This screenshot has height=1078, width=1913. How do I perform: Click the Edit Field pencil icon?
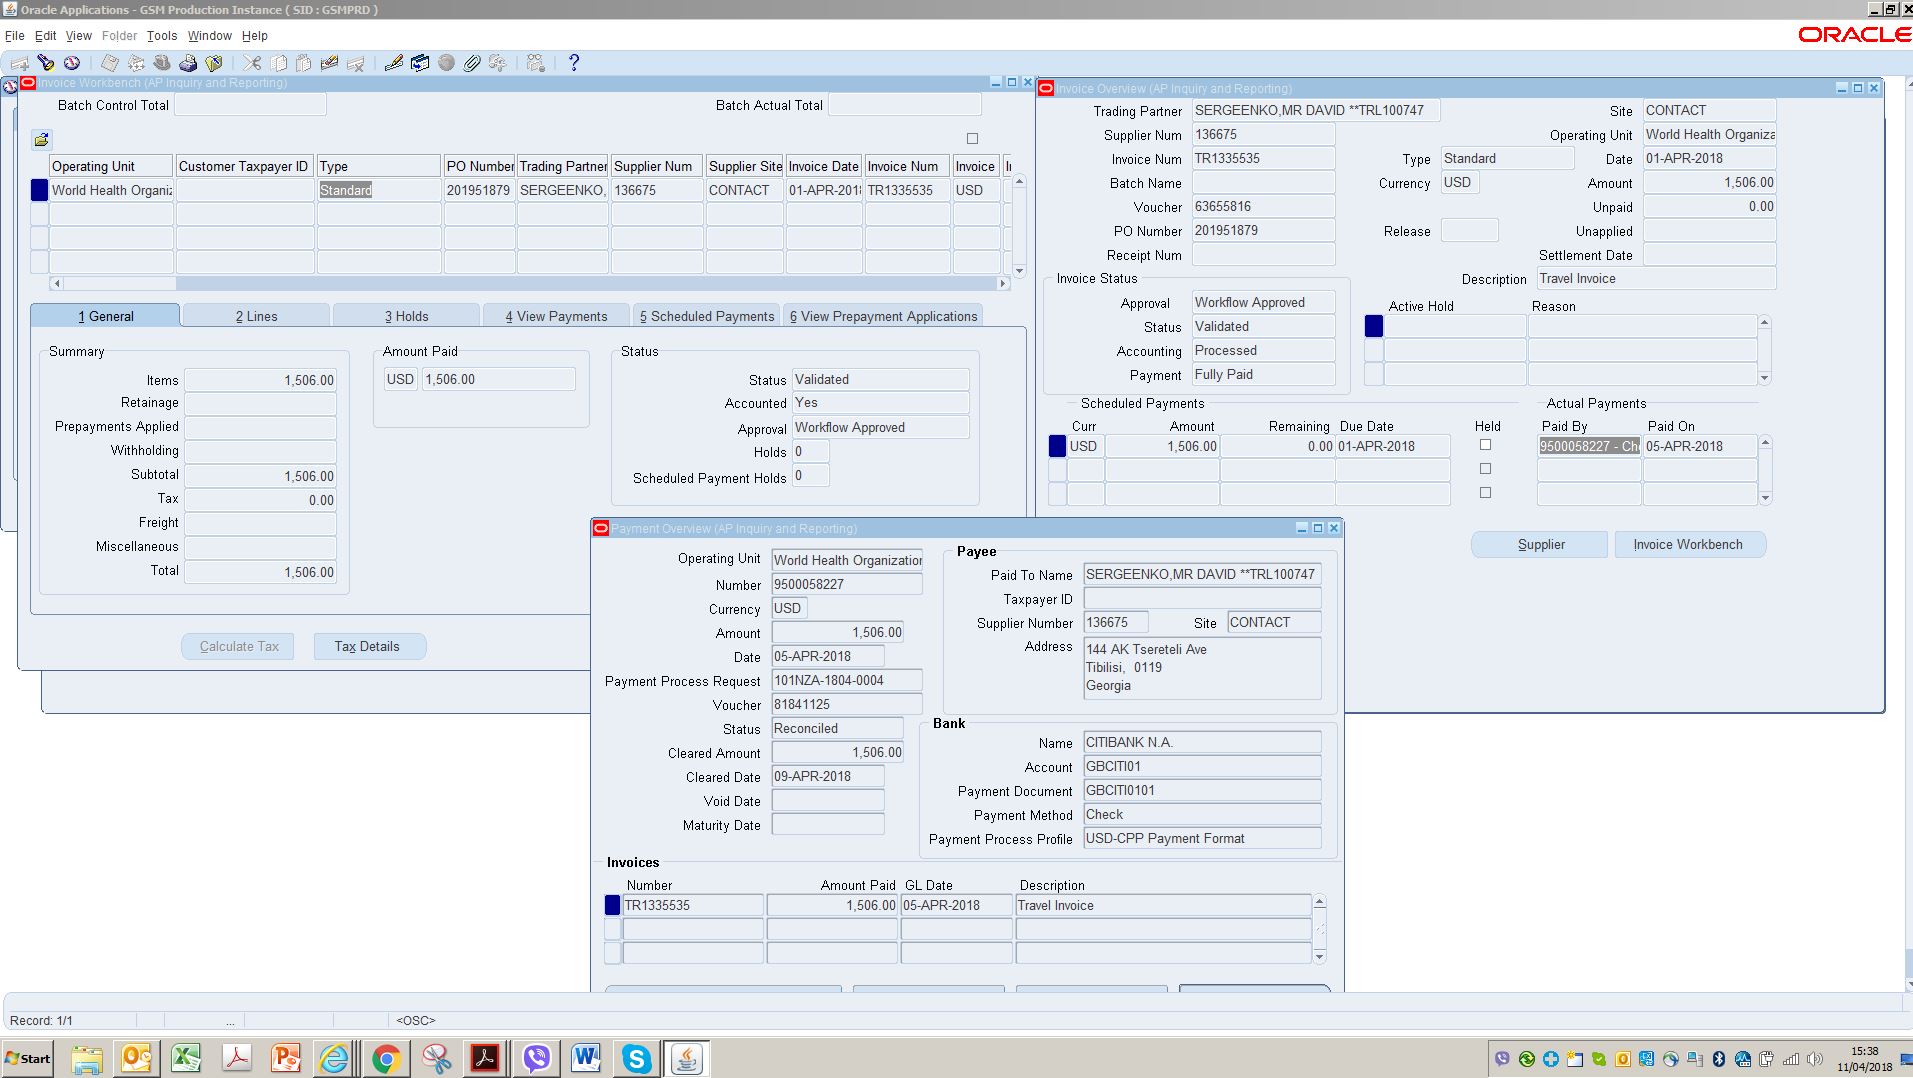click(x=393, y=63)
